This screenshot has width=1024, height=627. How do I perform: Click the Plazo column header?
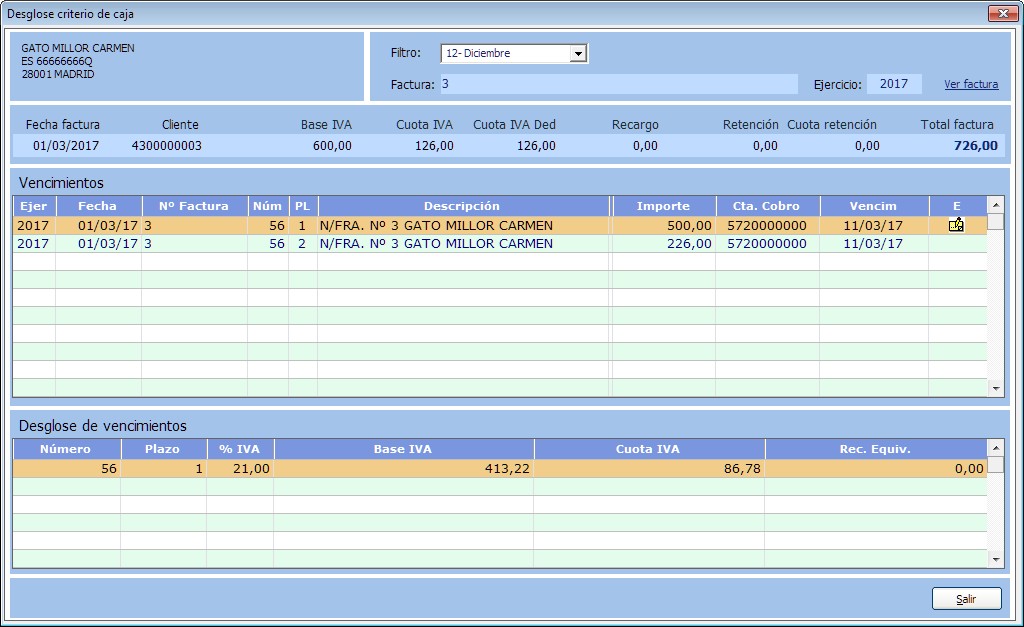click(164, 449)
